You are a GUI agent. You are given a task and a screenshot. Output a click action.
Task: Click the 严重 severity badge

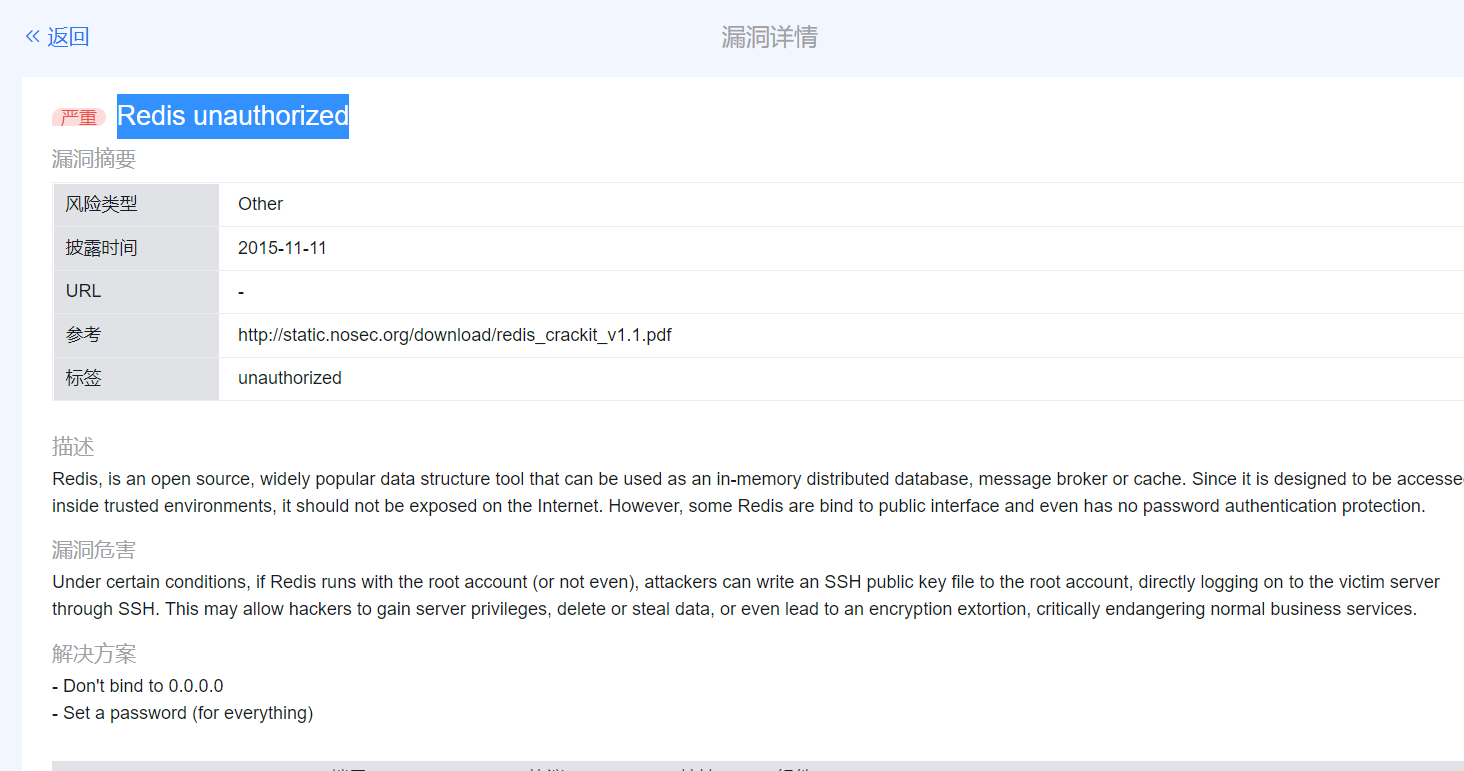[x=78, y=117]
